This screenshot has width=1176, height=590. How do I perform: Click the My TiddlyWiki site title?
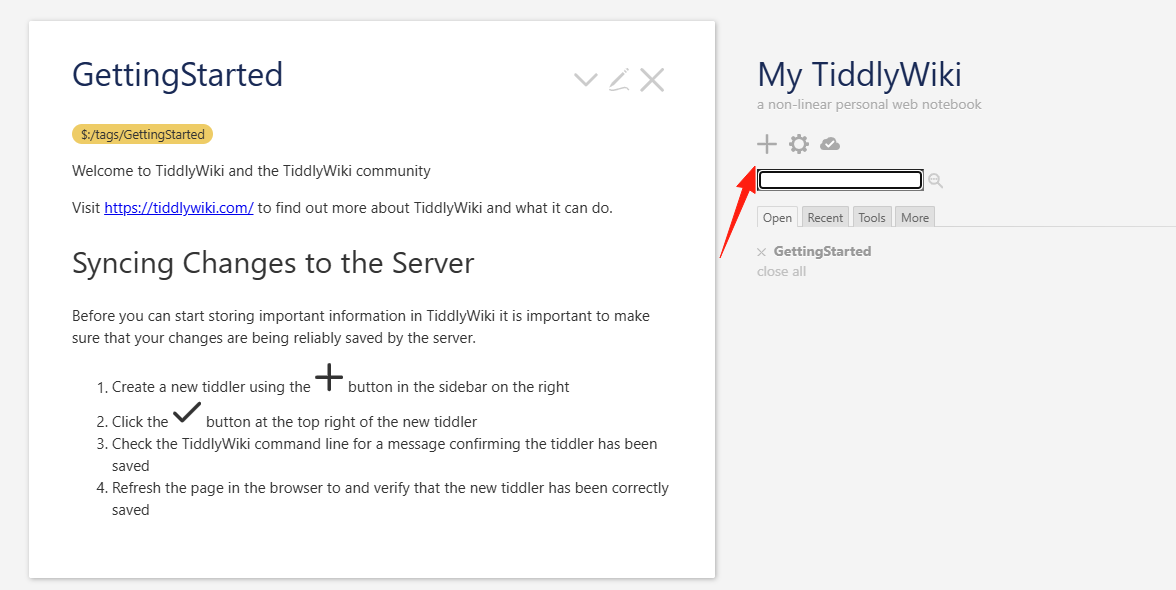point(860,75)
